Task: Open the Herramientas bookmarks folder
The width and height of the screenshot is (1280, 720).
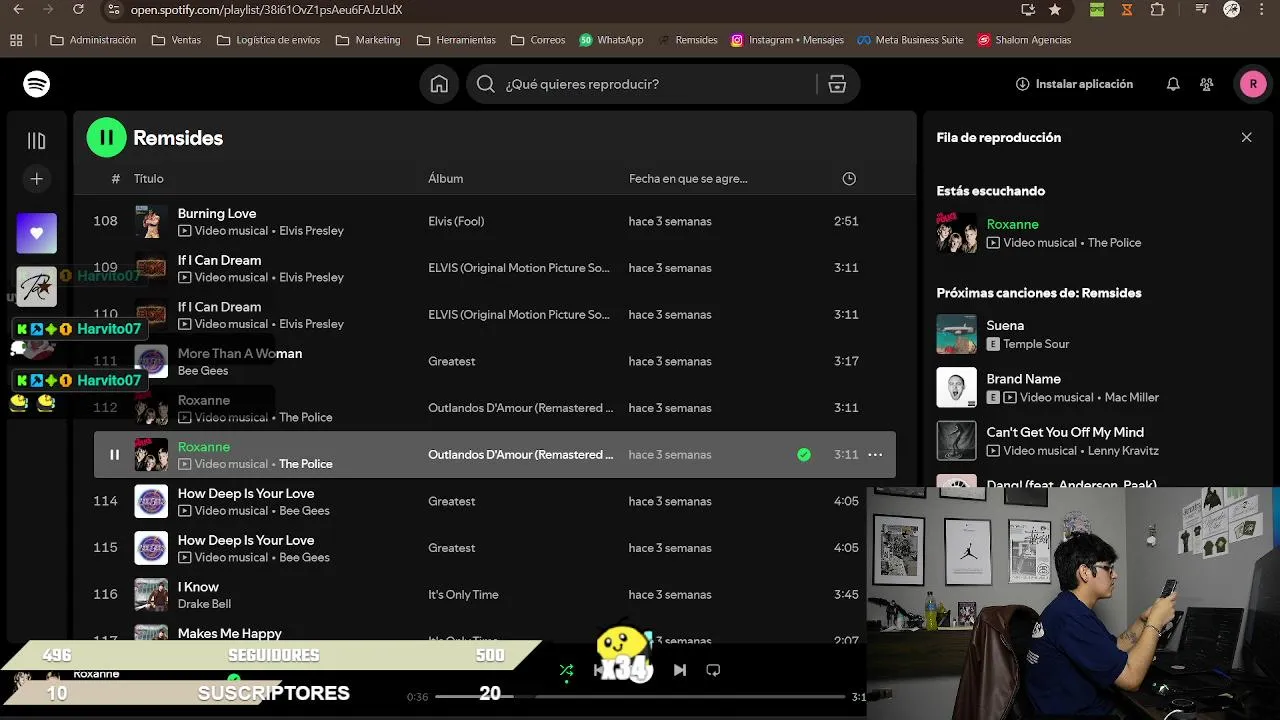Action: click(x=456, y=40)
